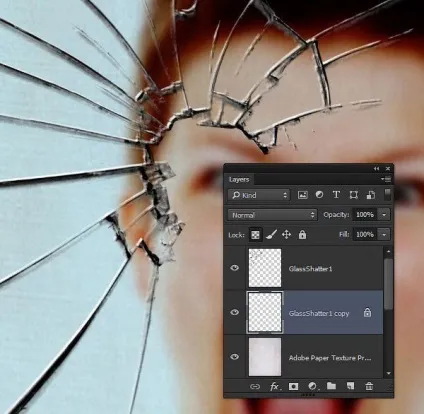
Task: Filter for smart objects icon
Action: (371, 195)
